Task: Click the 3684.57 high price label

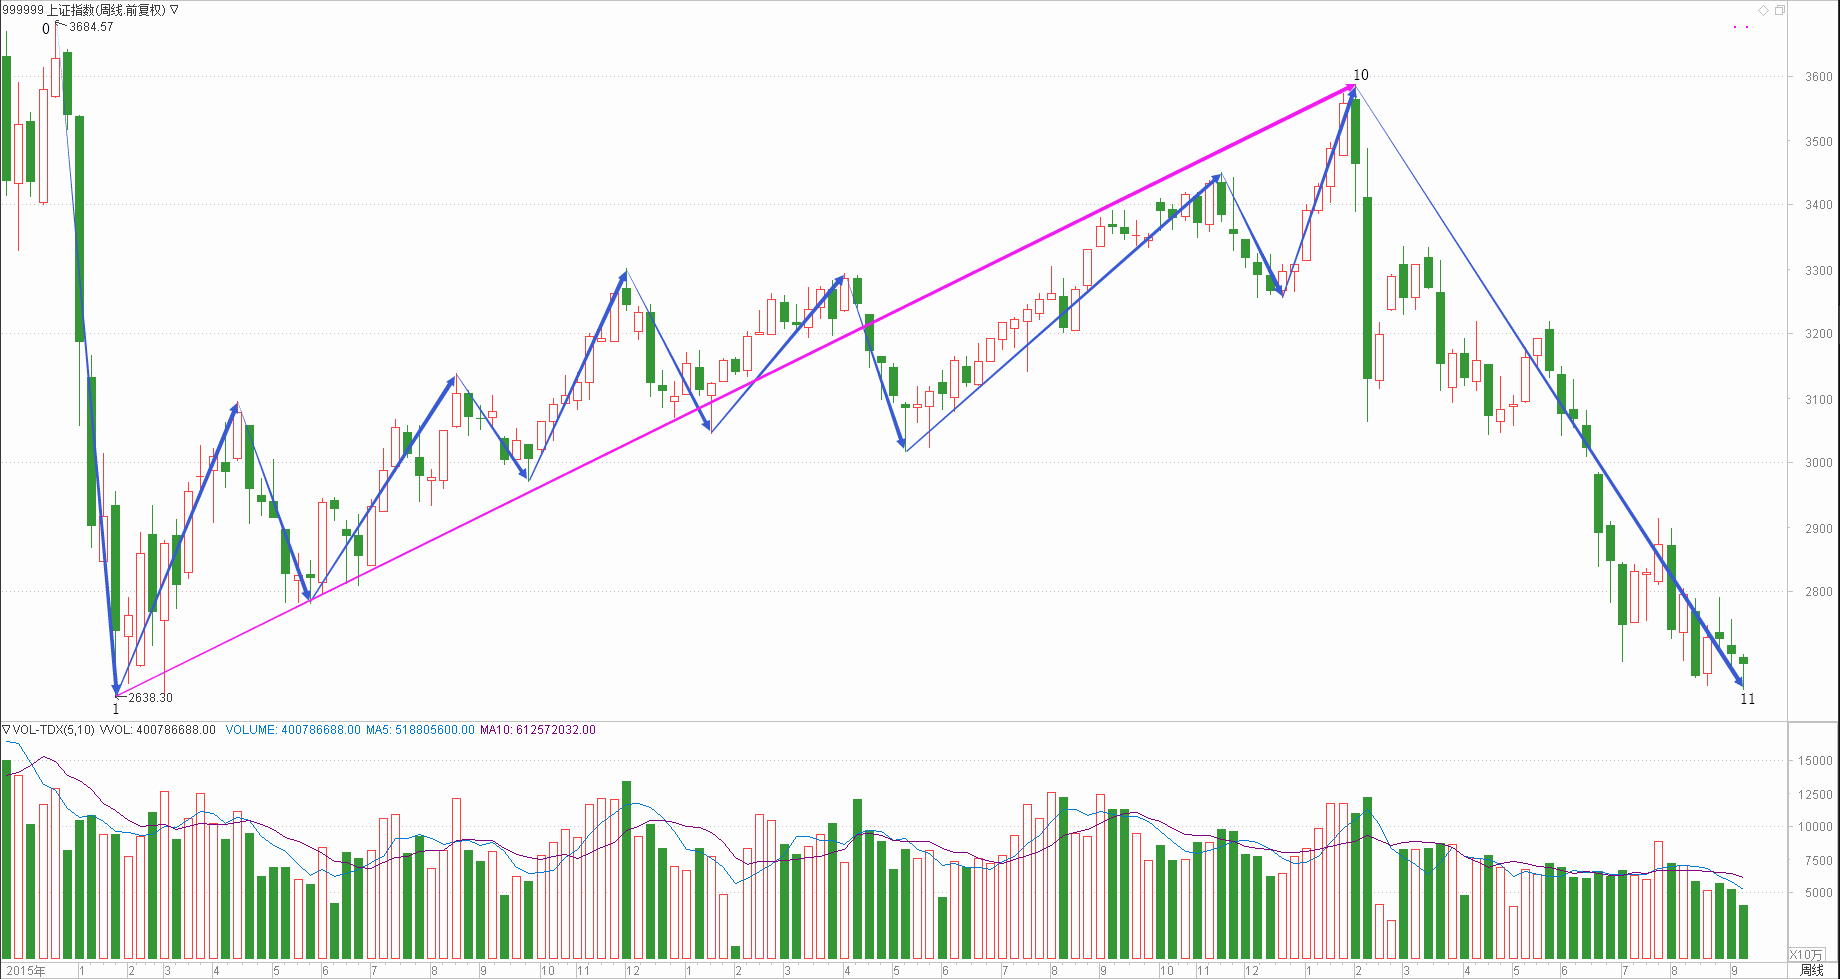Action: click(91, 27)
